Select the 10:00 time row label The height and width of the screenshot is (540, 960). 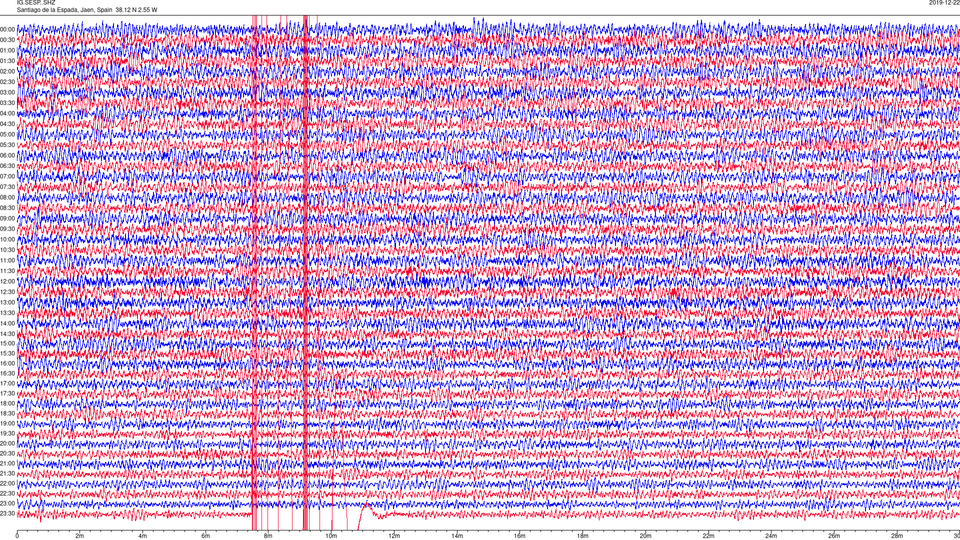[x=8, y=239]
